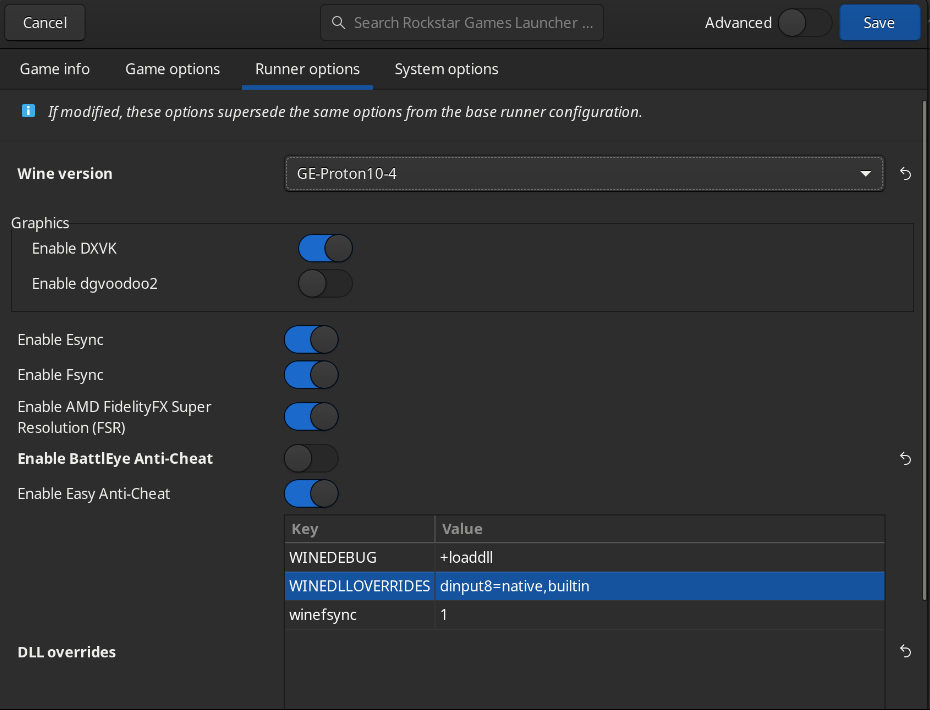Click the Enable Easy Anti-Cheat label
Image resolution: width=930 pixels, height=710 pixels.
(94, 494)
